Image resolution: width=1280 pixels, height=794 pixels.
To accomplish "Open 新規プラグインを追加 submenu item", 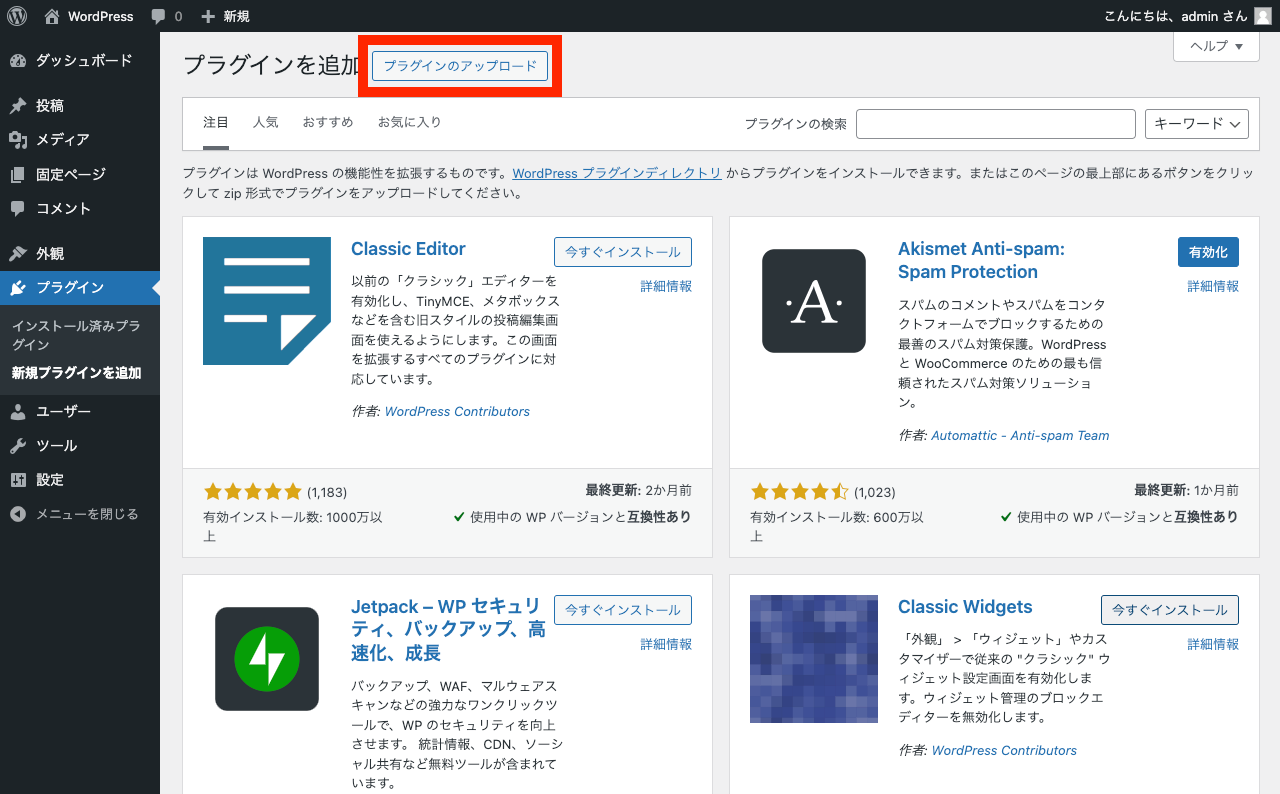I will point(76,373).
